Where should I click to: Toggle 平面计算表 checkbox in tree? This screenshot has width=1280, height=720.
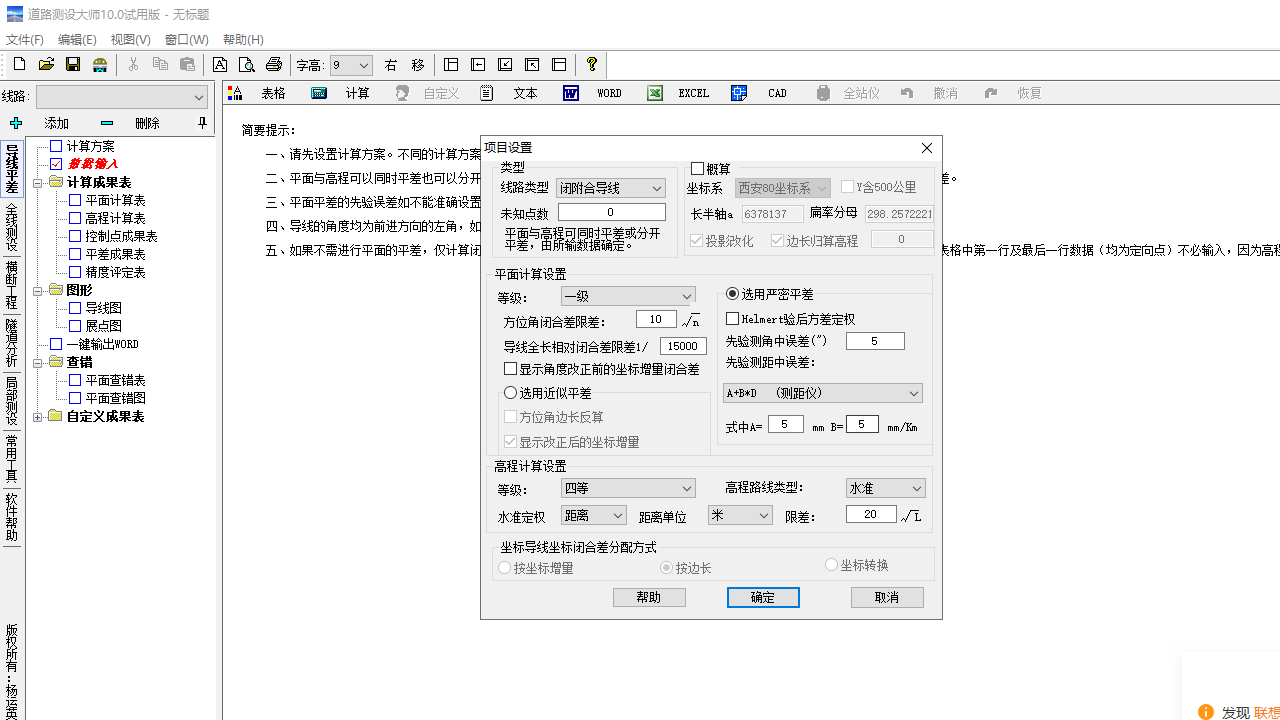click(75, 200)
